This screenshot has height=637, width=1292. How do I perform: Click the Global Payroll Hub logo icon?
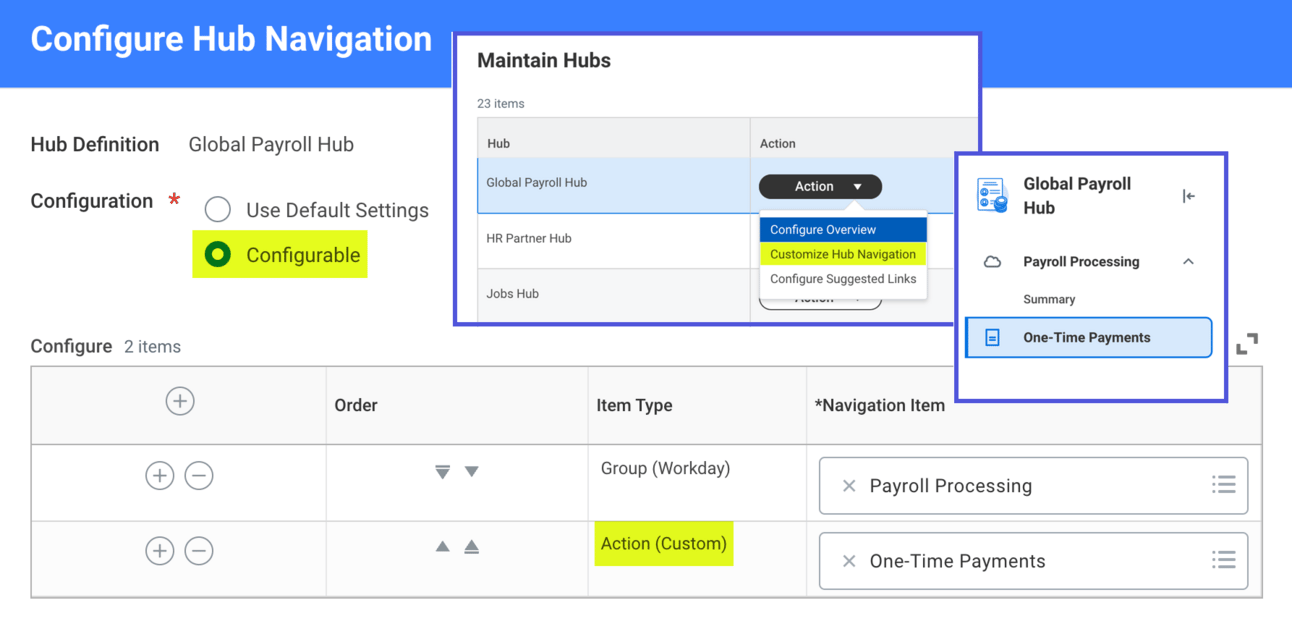pos(992,196)
